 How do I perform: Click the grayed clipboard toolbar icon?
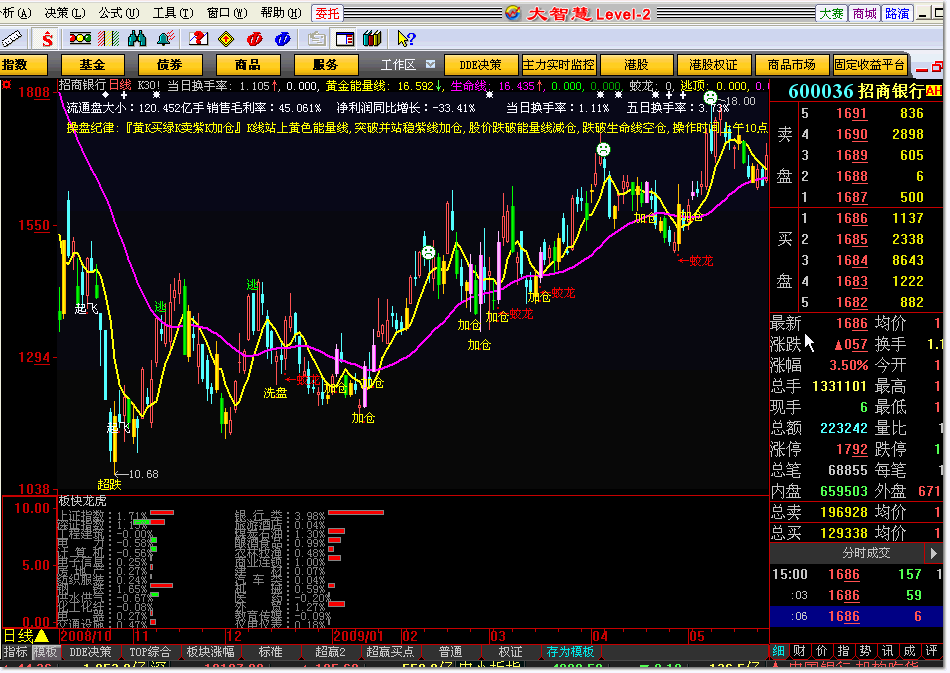(x=316, y=39)
